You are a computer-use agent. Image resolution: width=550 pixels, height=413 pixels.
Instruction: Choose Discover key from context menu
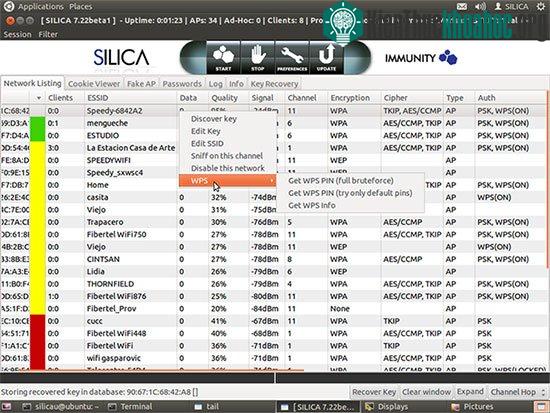(x=228, y=119)
